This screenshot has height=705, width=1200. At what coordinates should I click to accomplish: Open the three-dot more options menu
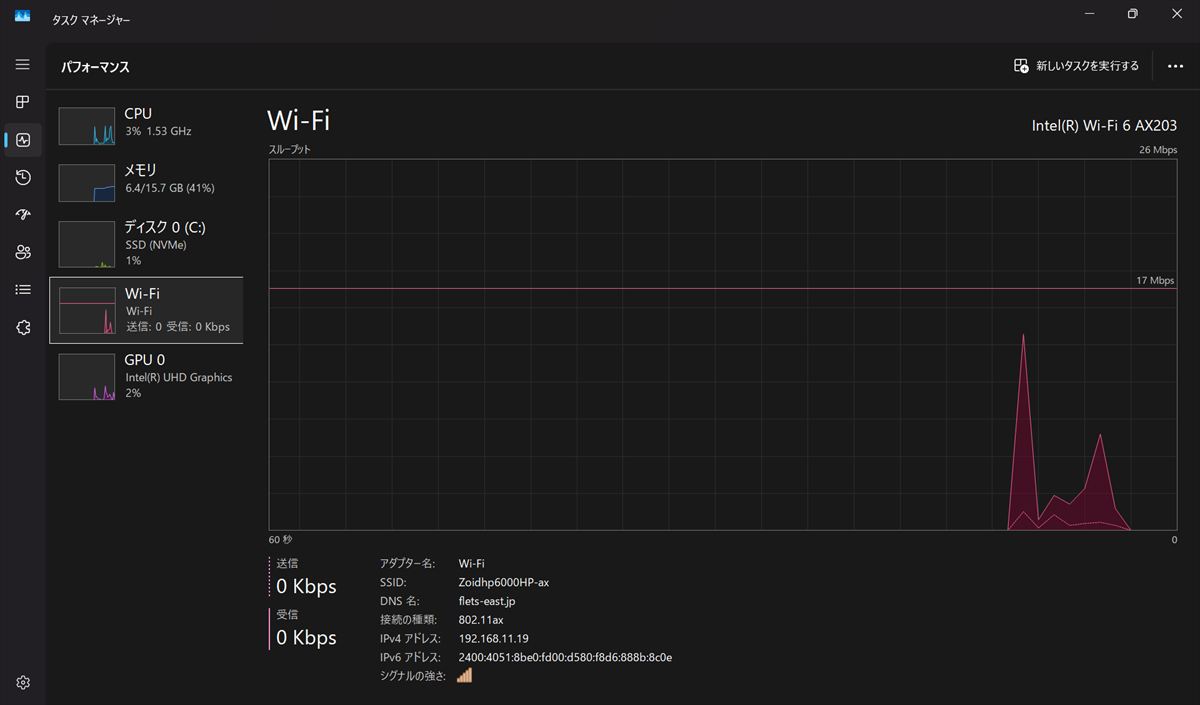(x=1175, y=66)
